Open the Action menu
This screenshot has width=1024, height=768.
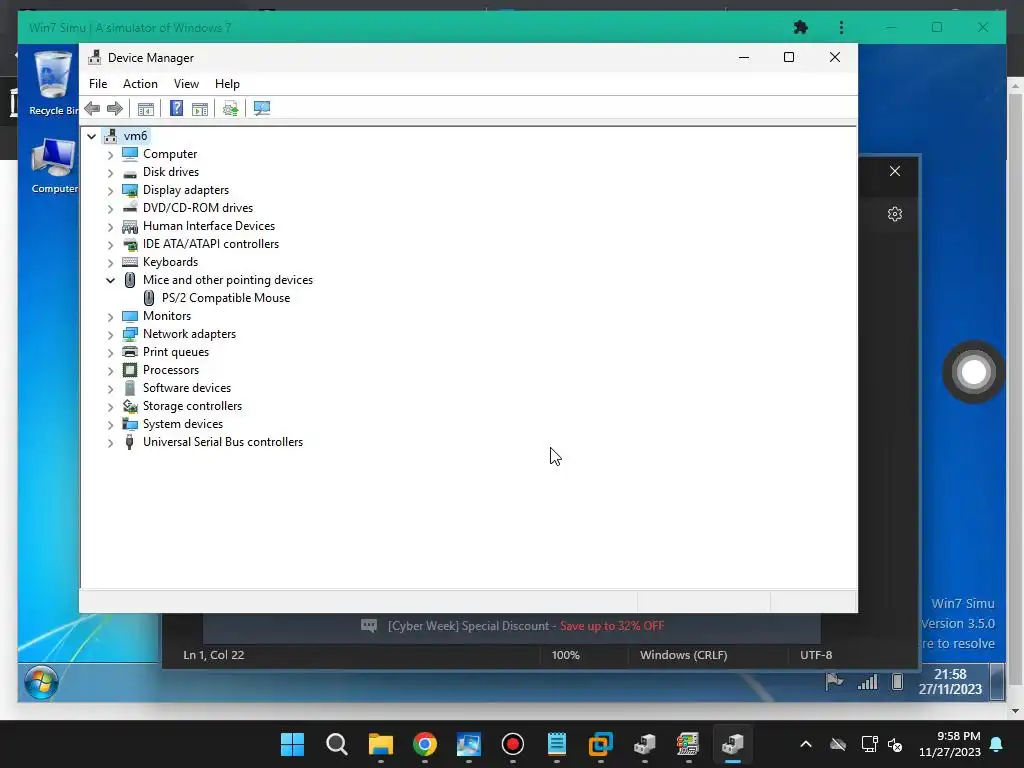(140, 84)
